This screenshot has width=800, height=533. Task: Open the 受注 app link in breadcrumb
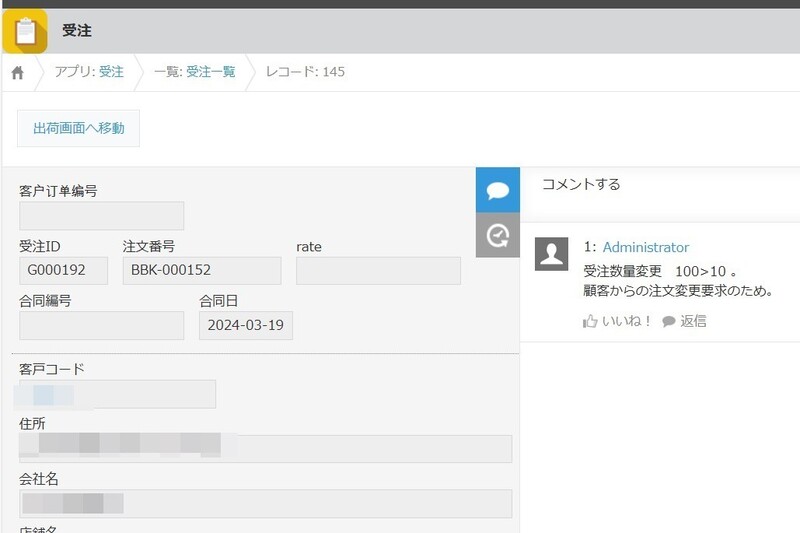pos(111,71)
